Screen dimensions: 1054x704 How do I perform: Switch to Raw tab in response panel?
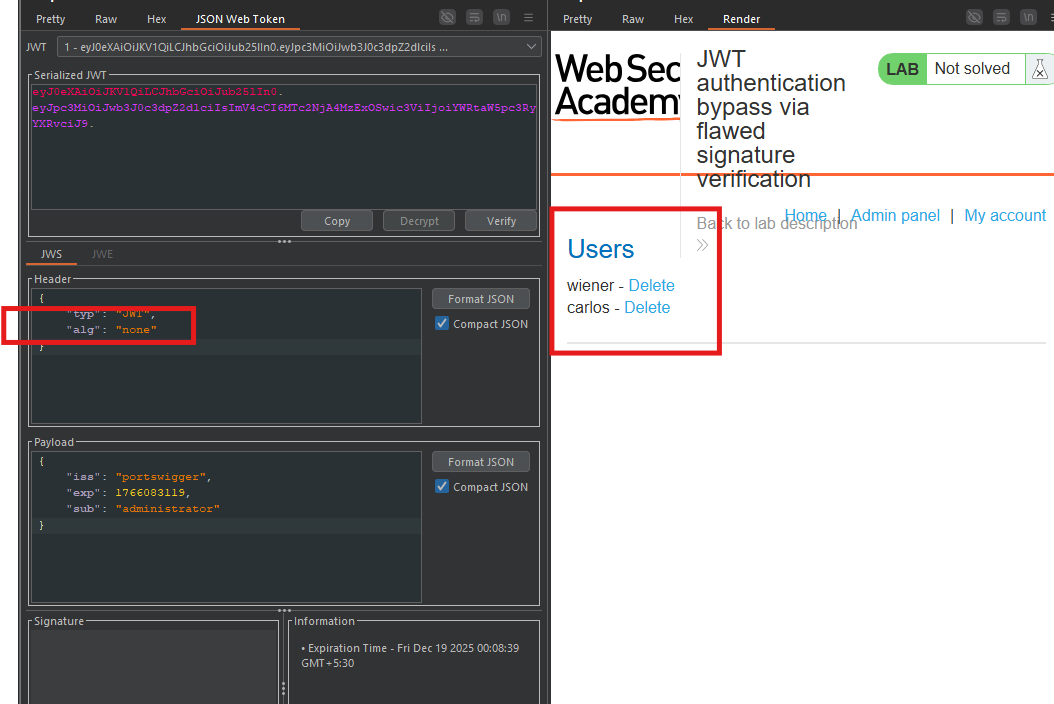click(x=633, y=19)
